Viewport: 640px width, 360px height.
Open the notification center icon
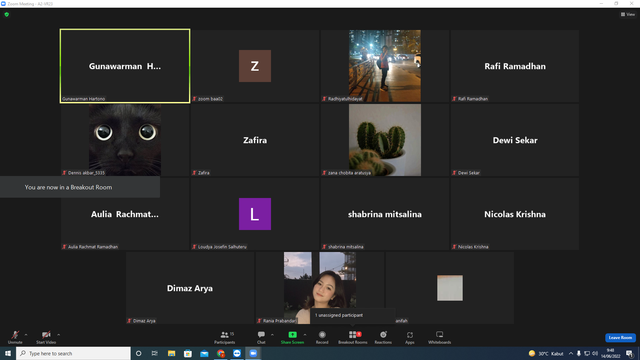pos(629,353)
